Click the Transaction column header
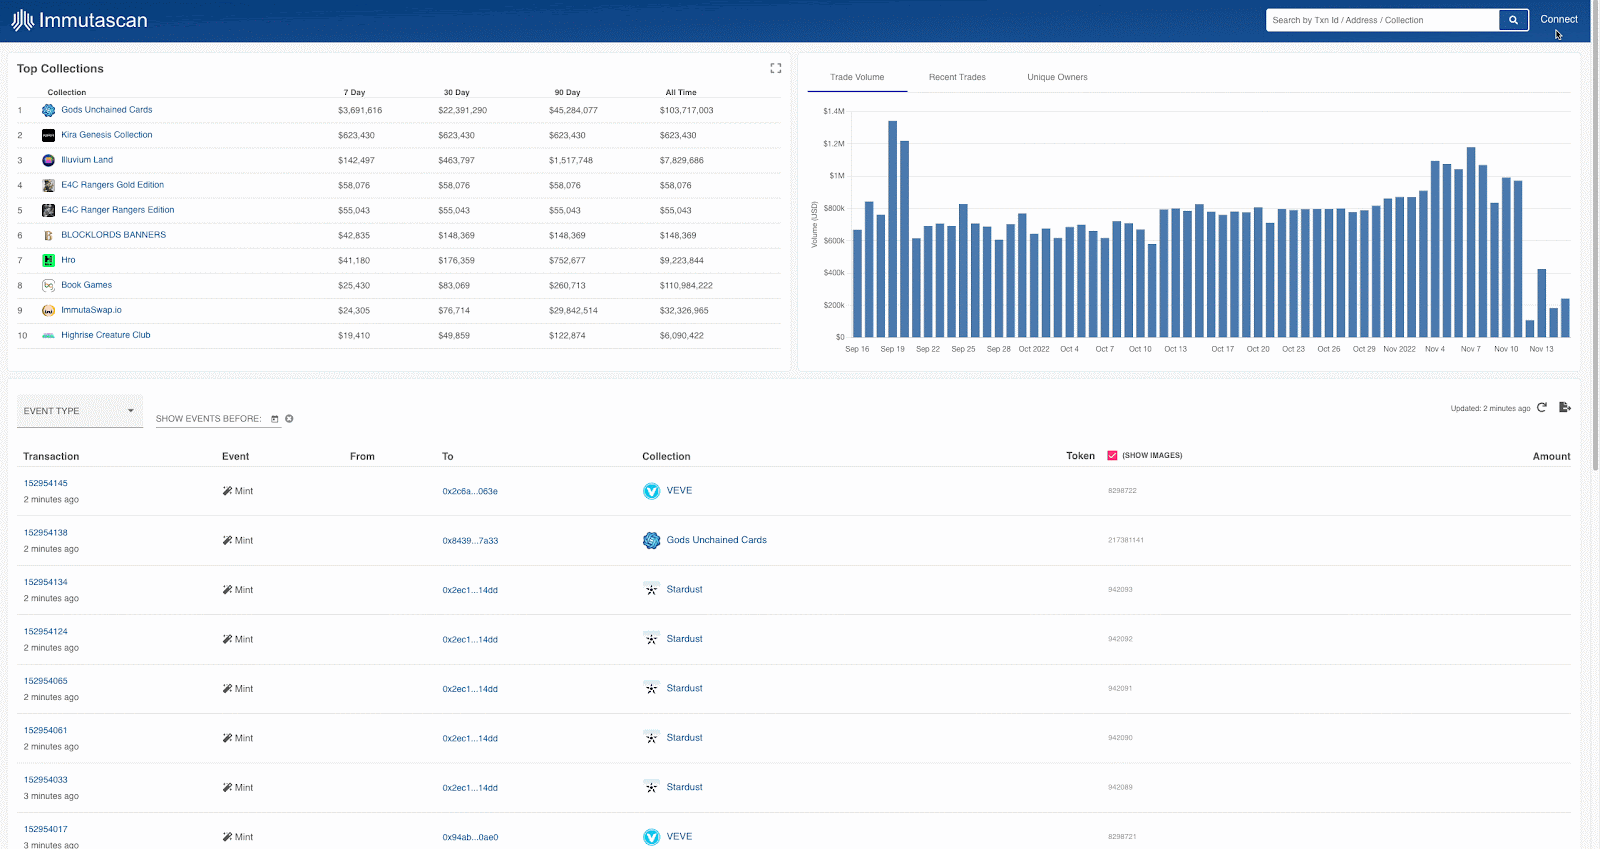This screenshot has width=1600, height=849. click(51, 456)
